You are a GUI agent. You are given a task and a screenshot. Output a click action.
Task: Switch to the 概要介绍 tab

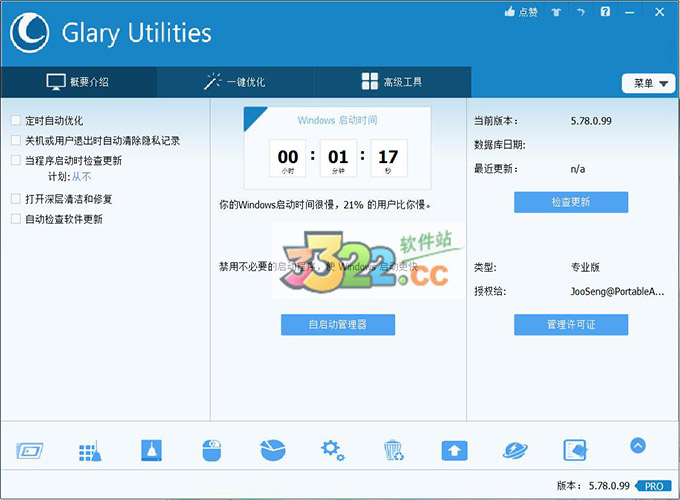click(x=78, y=82)
